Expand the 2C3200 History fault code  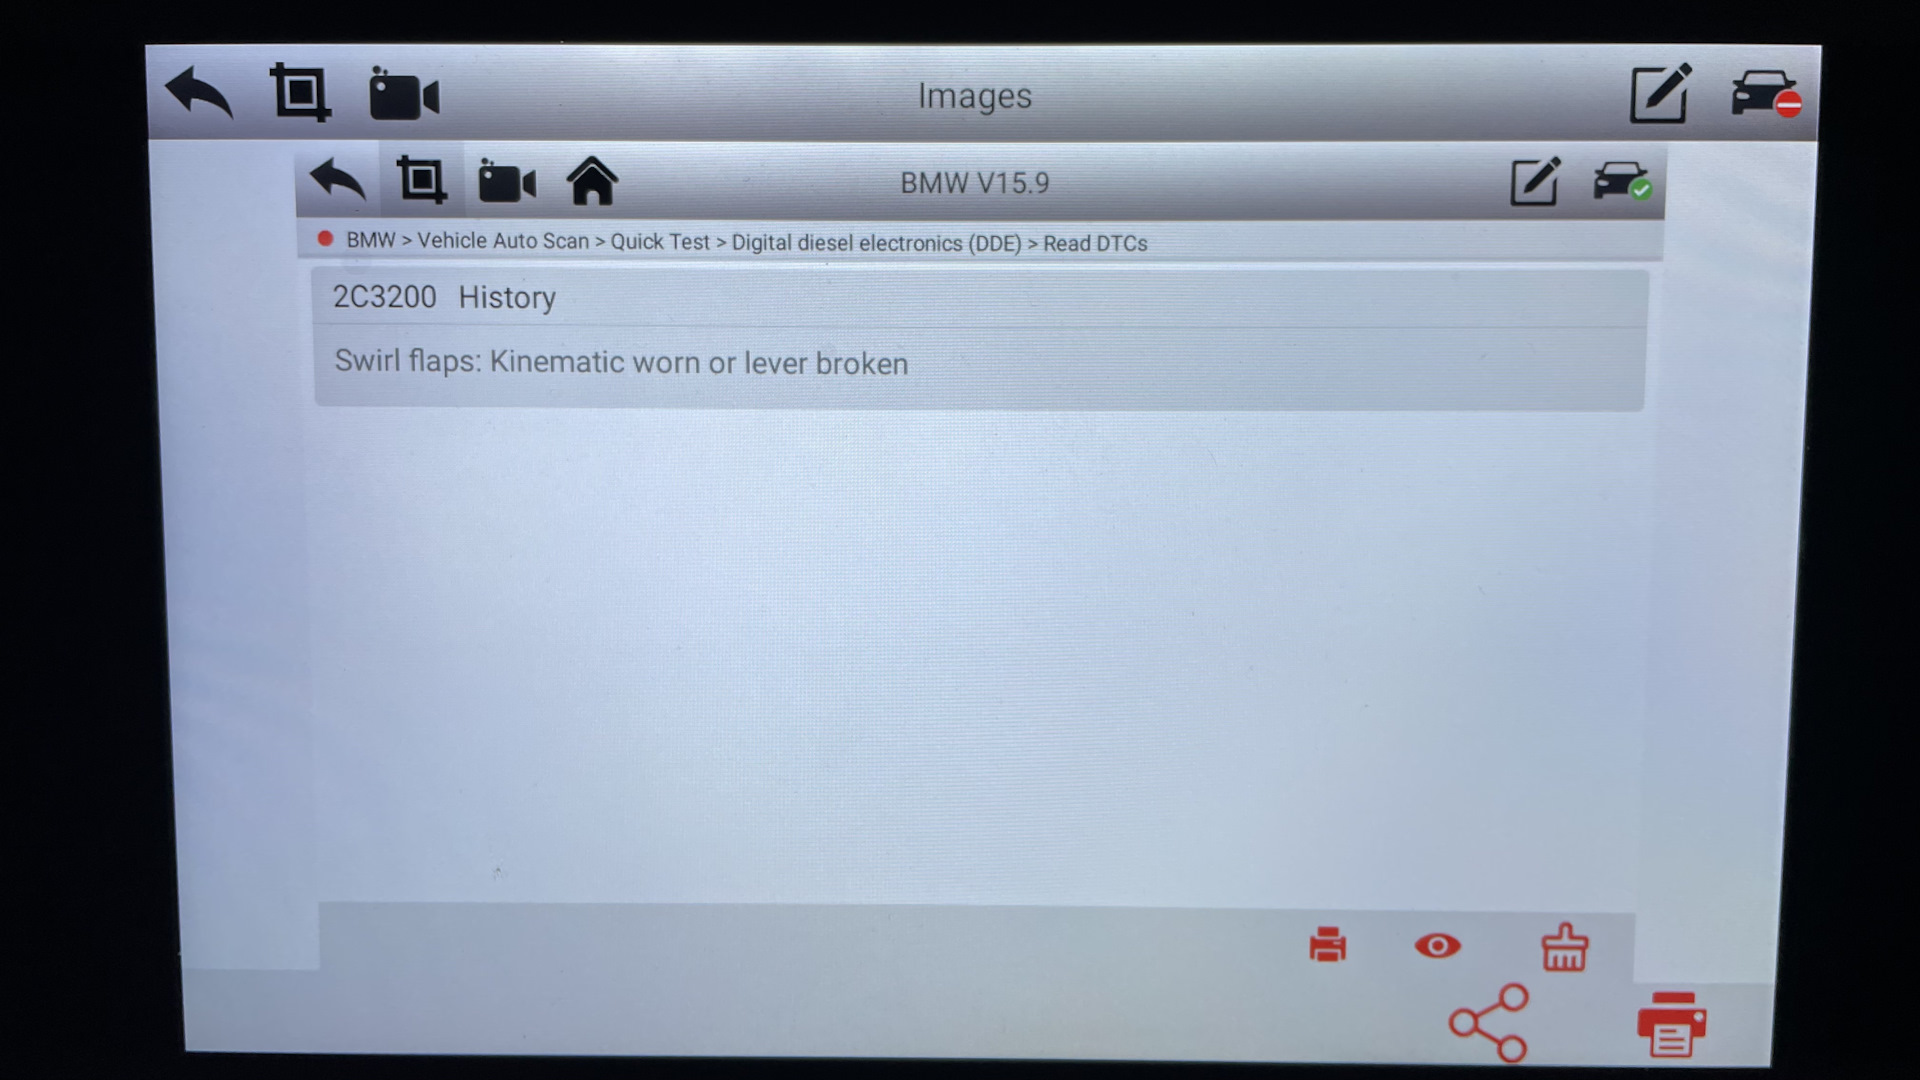pyautogui.click(x=978, y=295)
